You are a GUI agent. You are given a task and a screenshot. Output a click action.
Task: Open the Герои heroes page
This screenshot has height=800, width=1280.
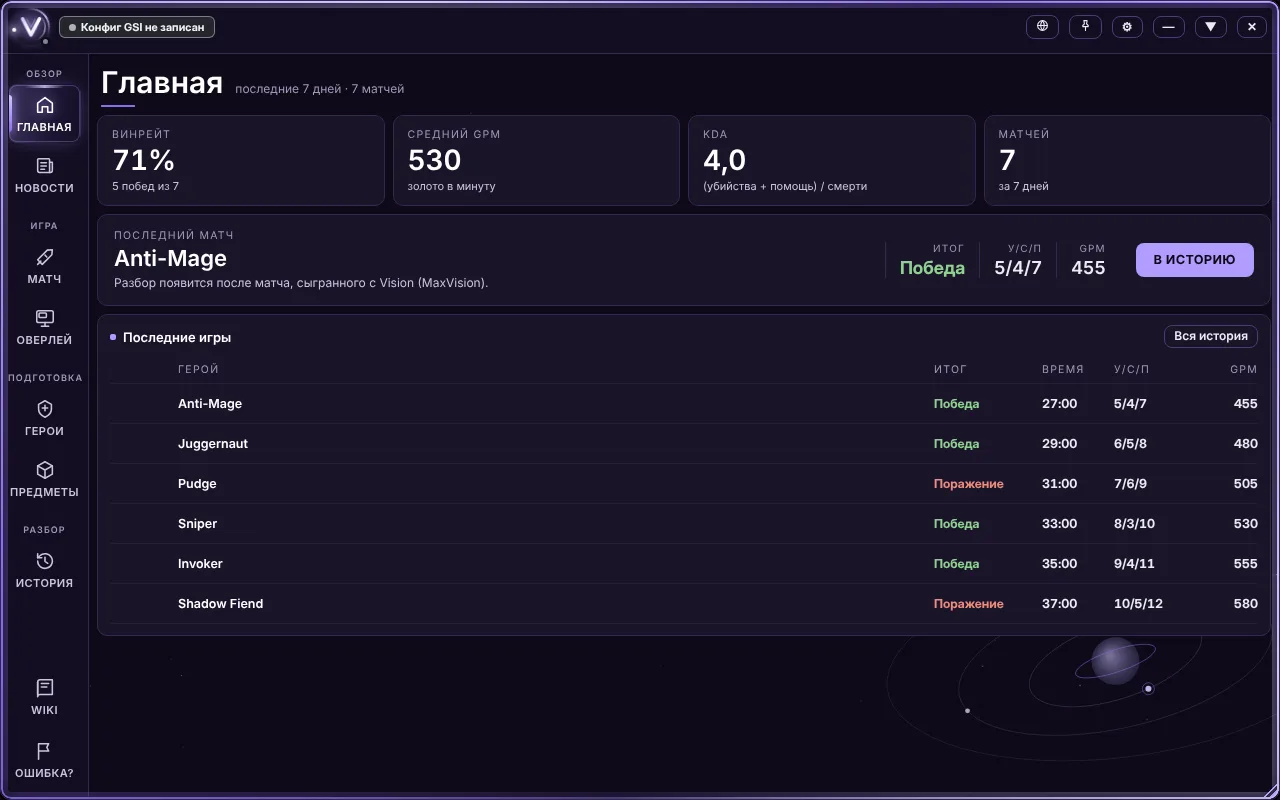pyautogui.click(x=44, y=418)
